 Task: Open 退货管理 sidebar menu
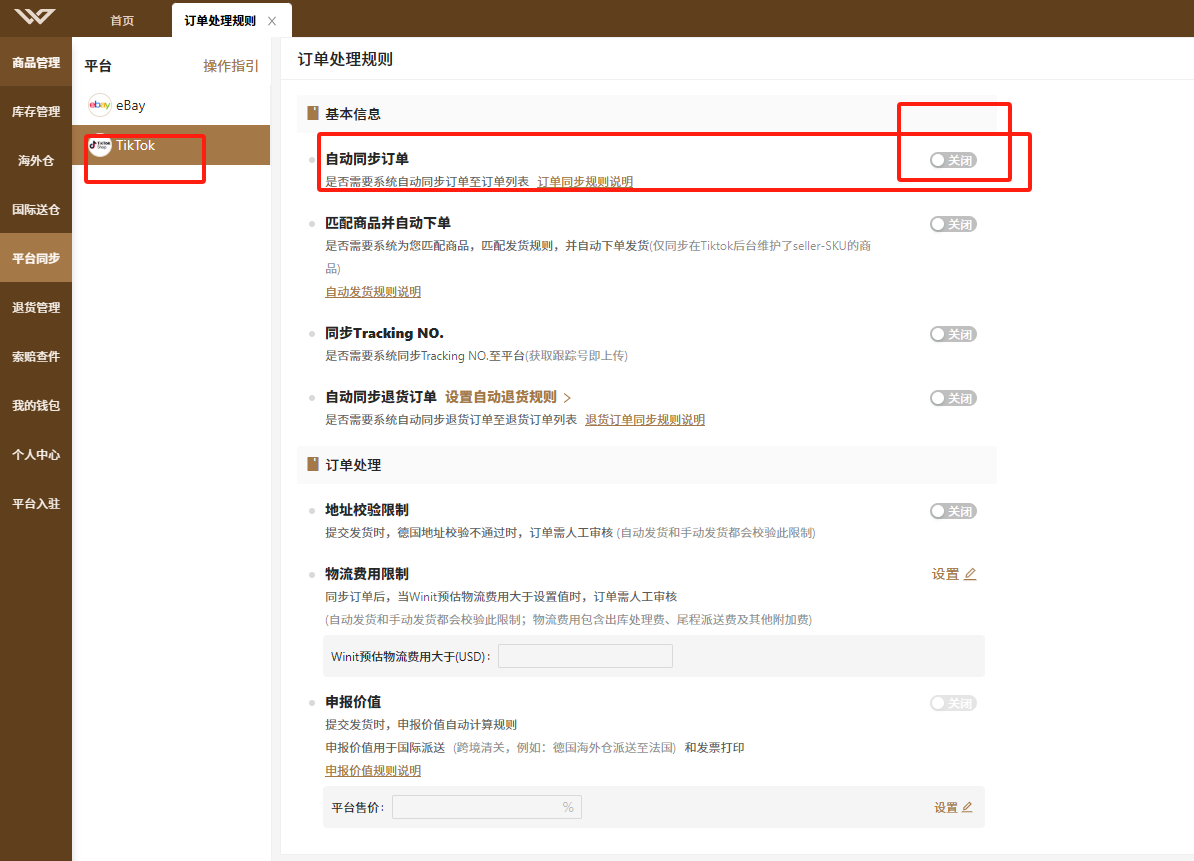point(36,307)
